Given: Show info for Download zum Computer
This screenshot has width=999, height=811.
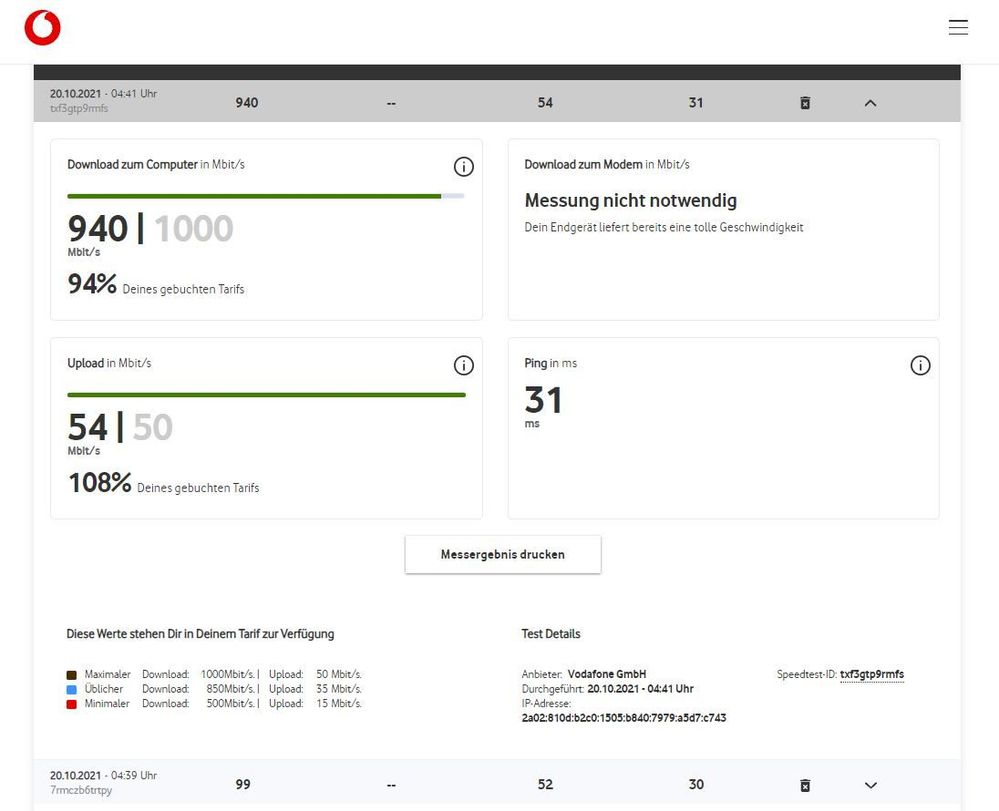Looking at the screenshot, I should click(463, 167).
